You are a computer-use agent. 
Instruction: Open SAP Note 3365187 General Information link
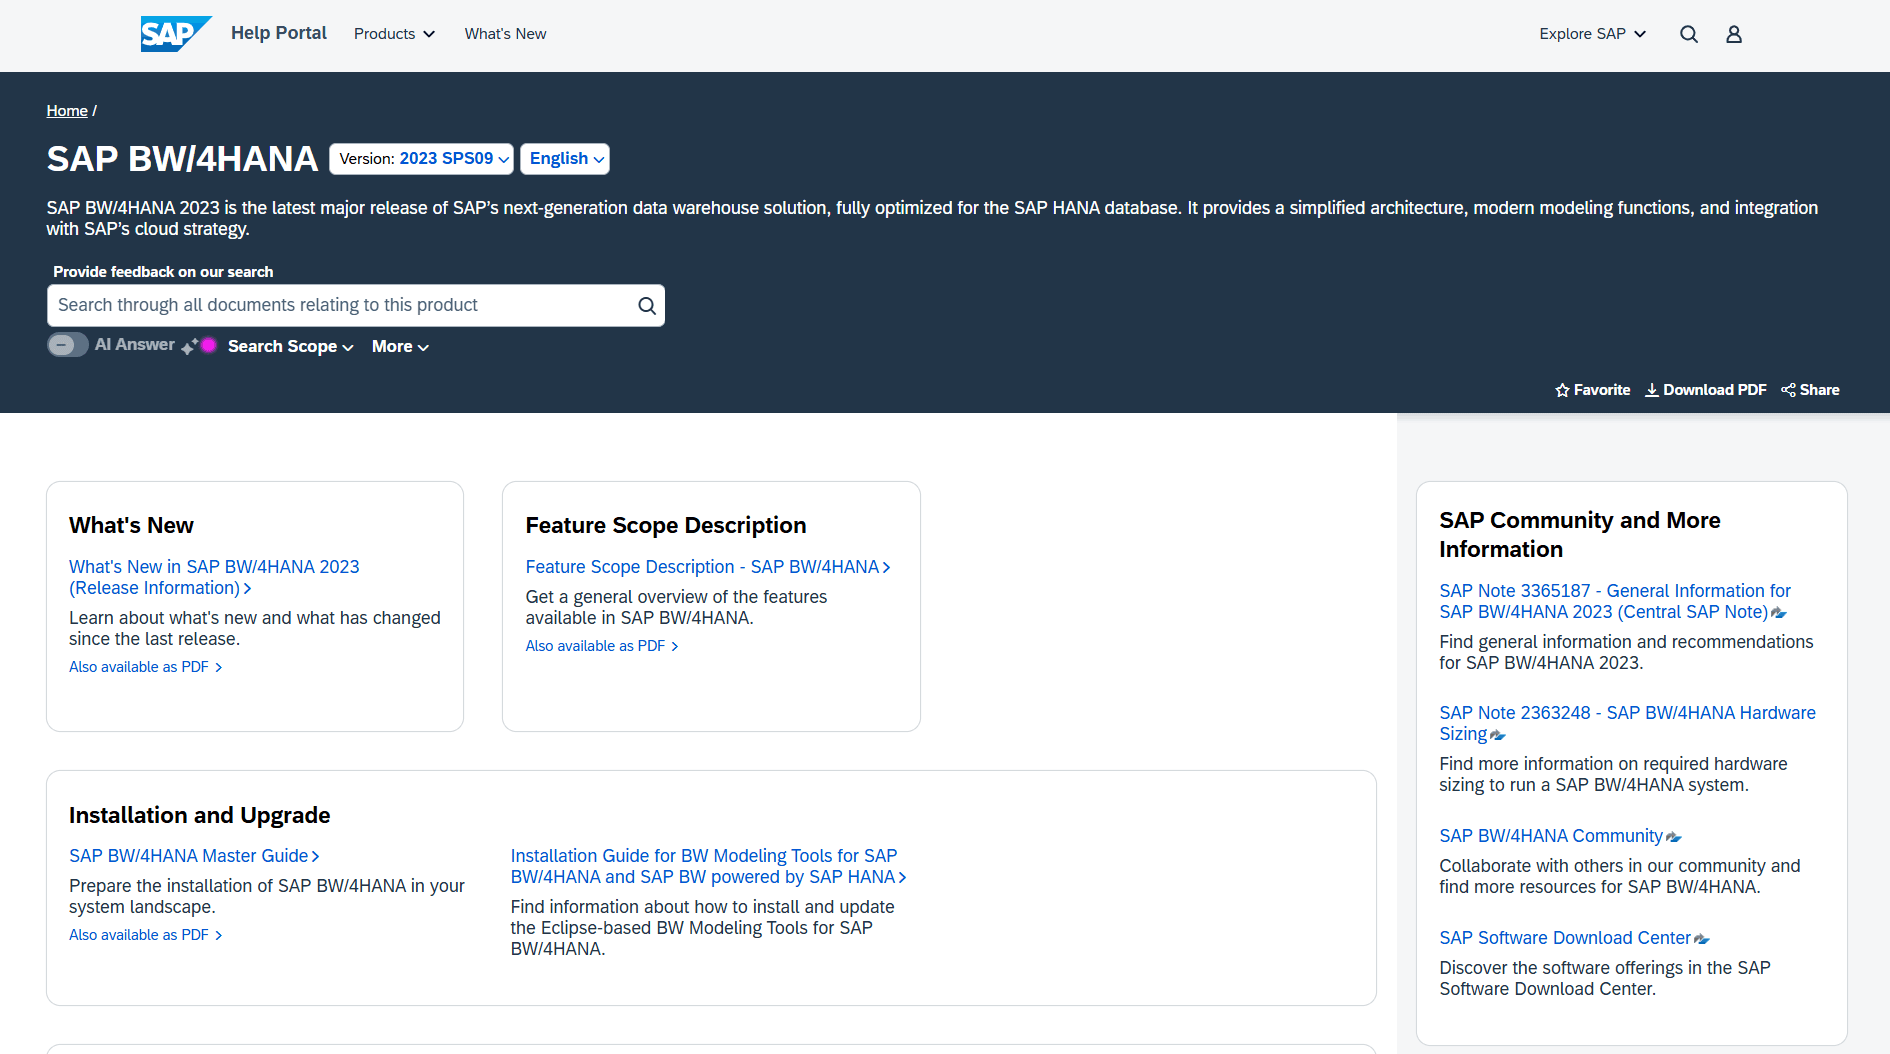point(1615,602)
